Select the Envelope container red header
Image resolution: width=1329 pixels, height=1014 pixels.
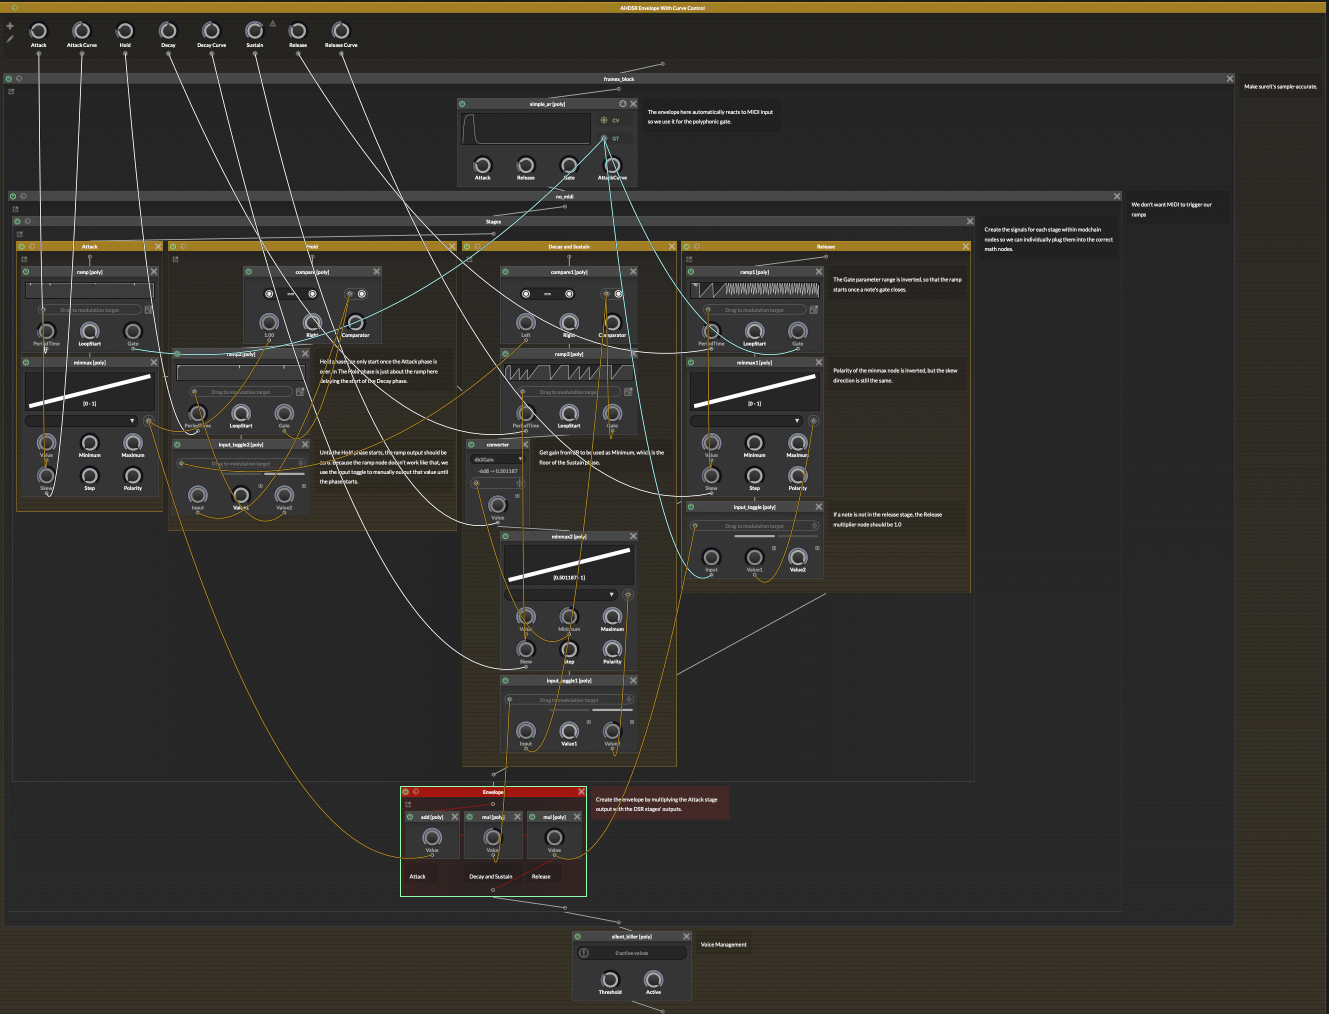click(x=493, y=792)
